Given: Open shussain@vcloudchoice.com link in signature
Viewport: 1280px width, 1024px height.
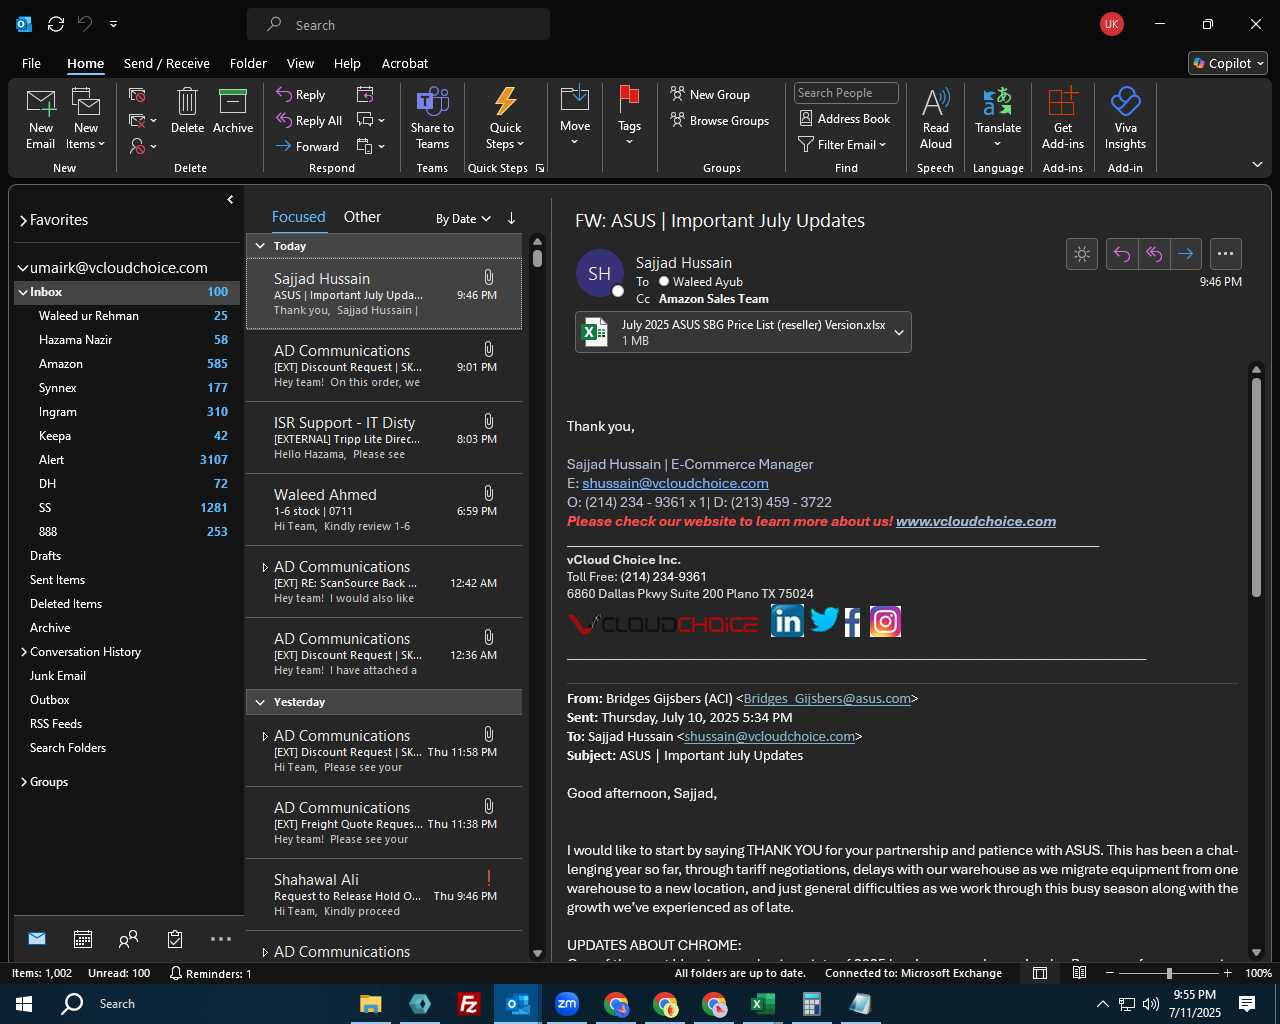Looking at the screenshot, I should click(675, 483).
